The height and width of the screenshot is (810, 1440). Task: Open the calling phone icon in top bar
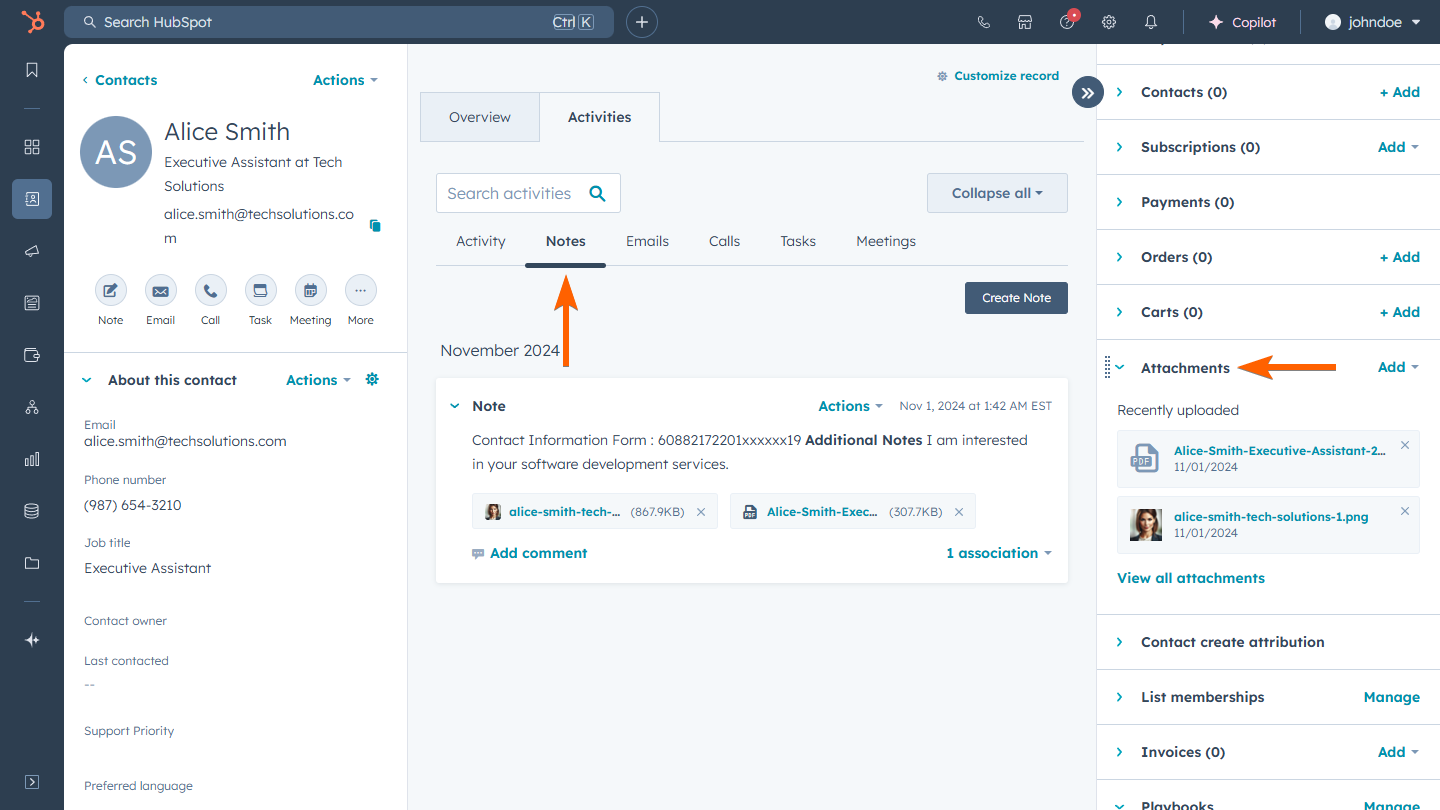[983, 22]
